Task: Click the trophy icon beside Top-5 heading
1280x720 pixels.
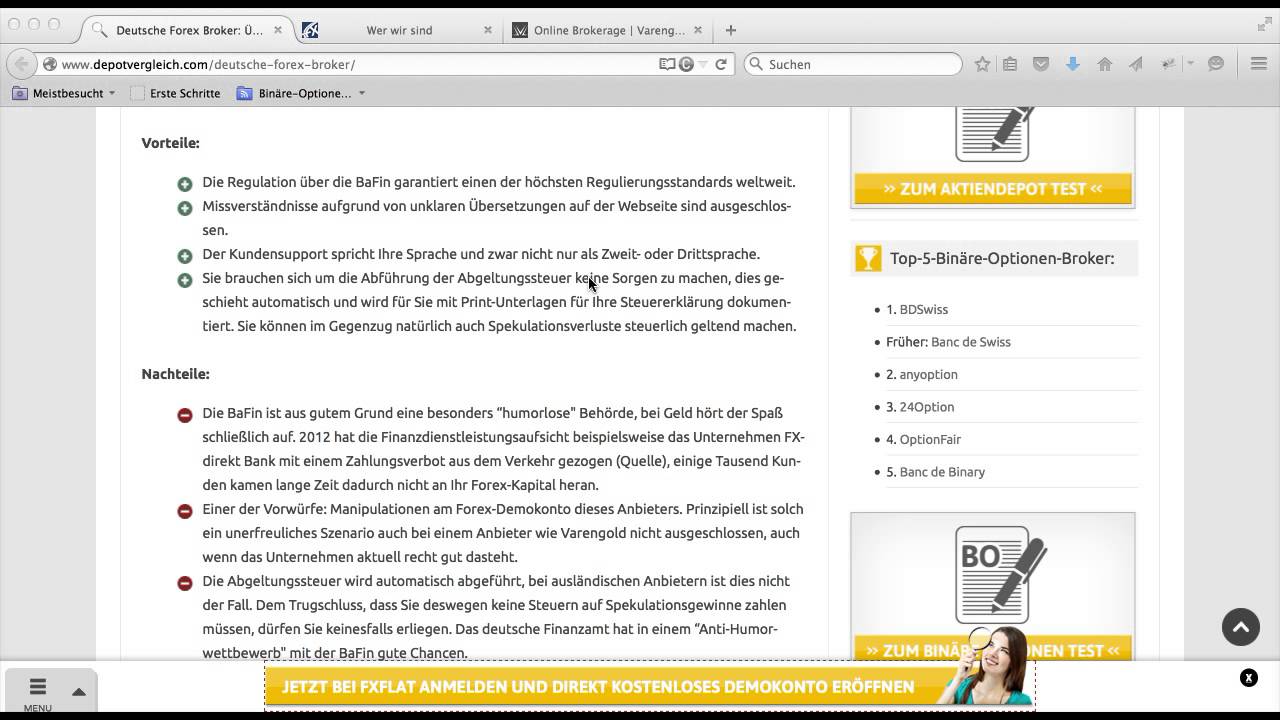Action: tap(867, 258)
